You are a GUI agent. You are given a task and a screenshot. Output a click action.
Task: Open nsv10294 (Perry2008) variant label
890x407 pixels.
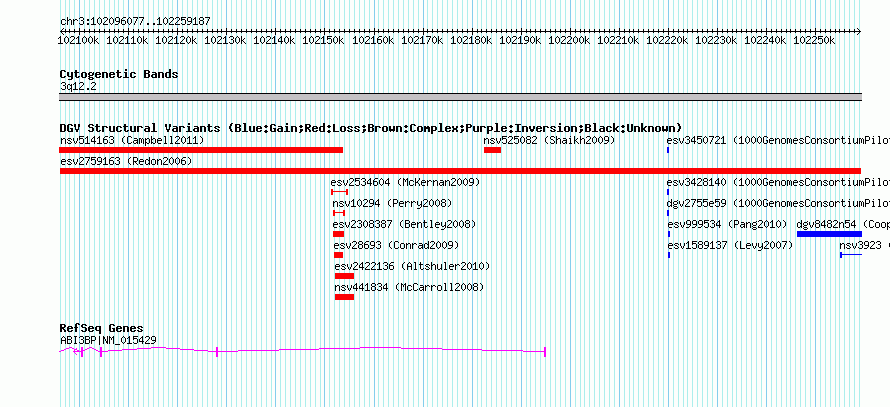tap(392, 203)
